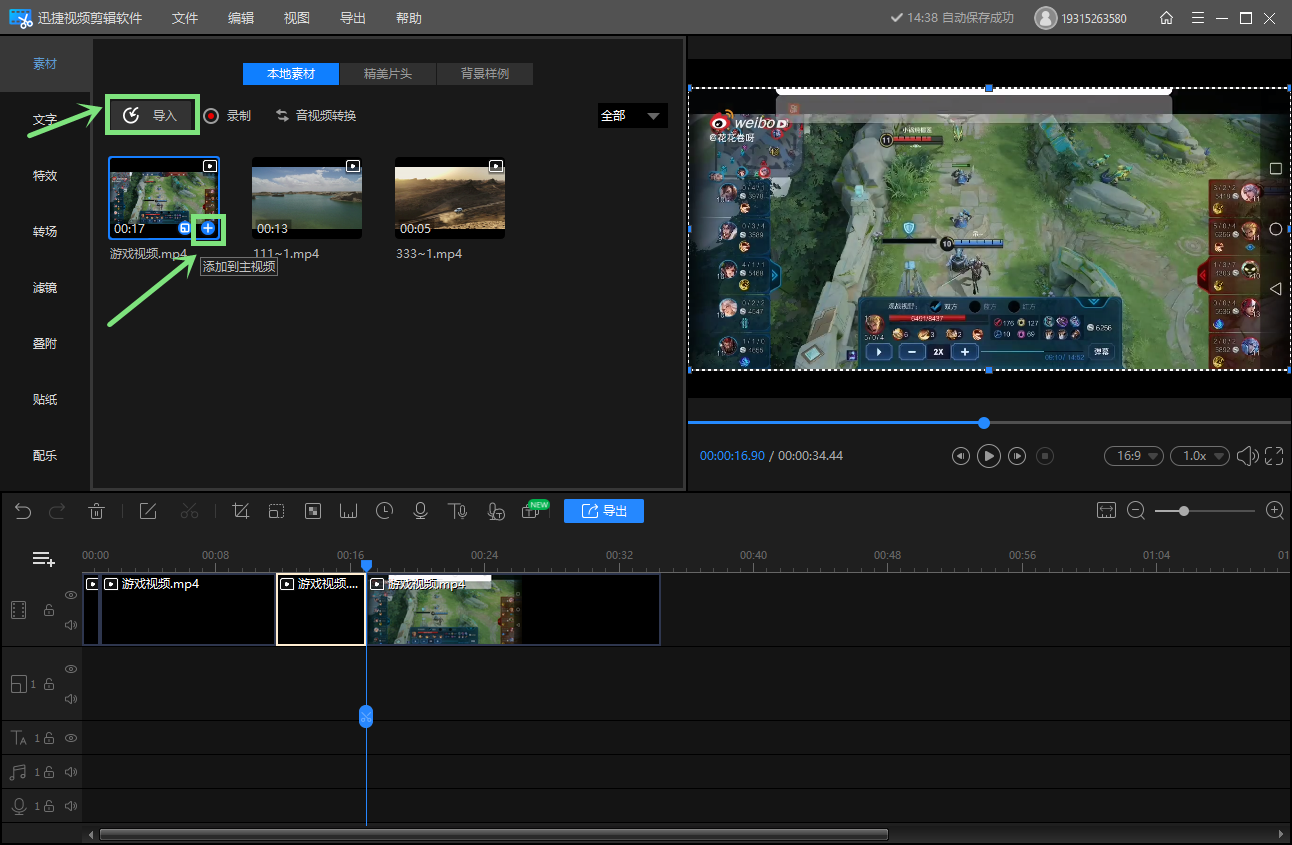This screenshot has width=1292, height=845.
Task: Click the blue 导出 export button
Action: tap(604, 511)
